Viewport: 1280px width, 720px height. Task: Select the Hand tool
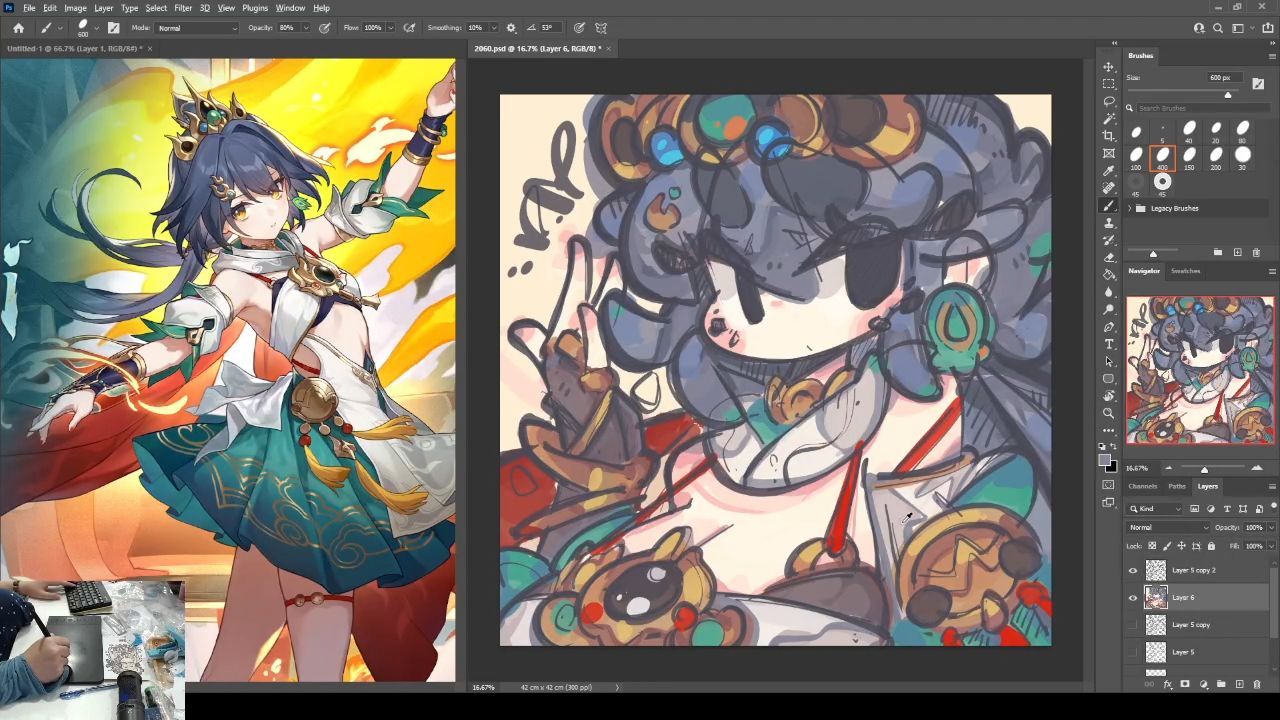click(x=1108, y=396)
